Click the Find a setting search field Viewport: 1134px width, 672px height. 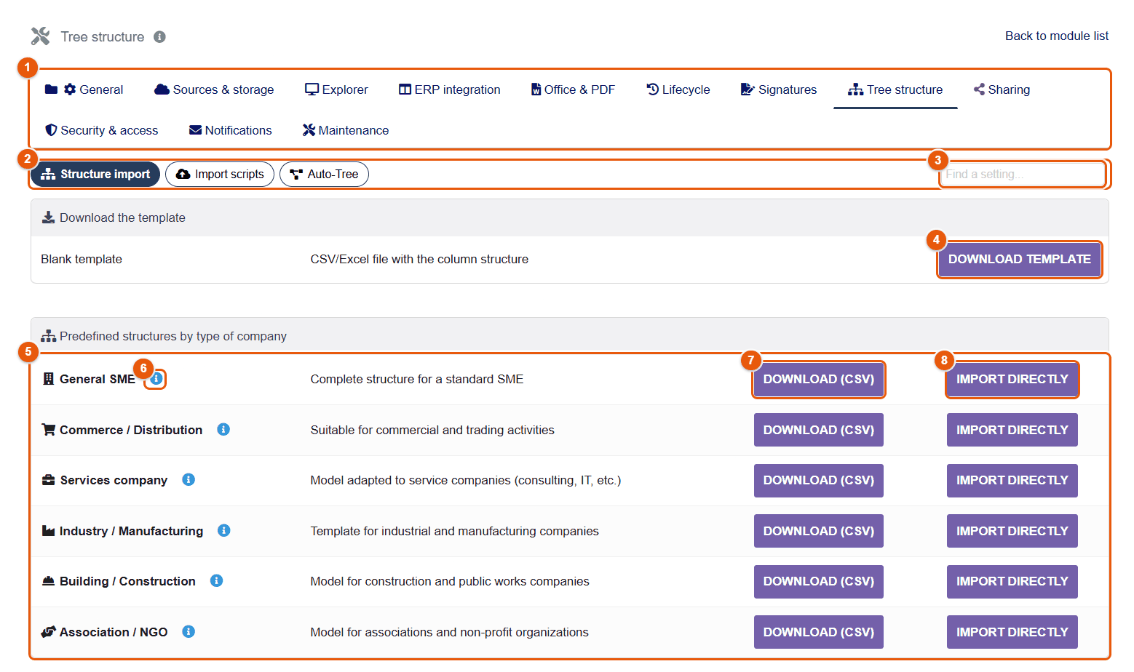1023,174
